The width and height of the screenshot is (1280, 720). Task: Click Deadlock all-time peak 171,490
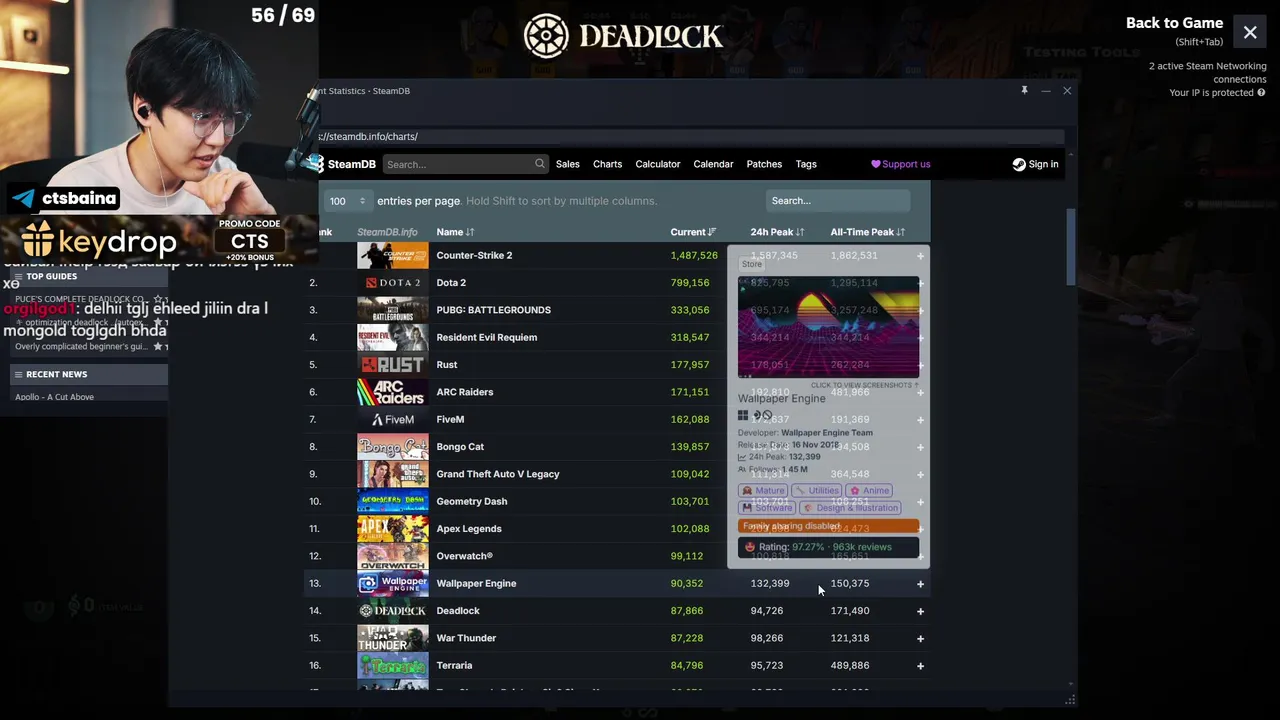click(850, 611)
